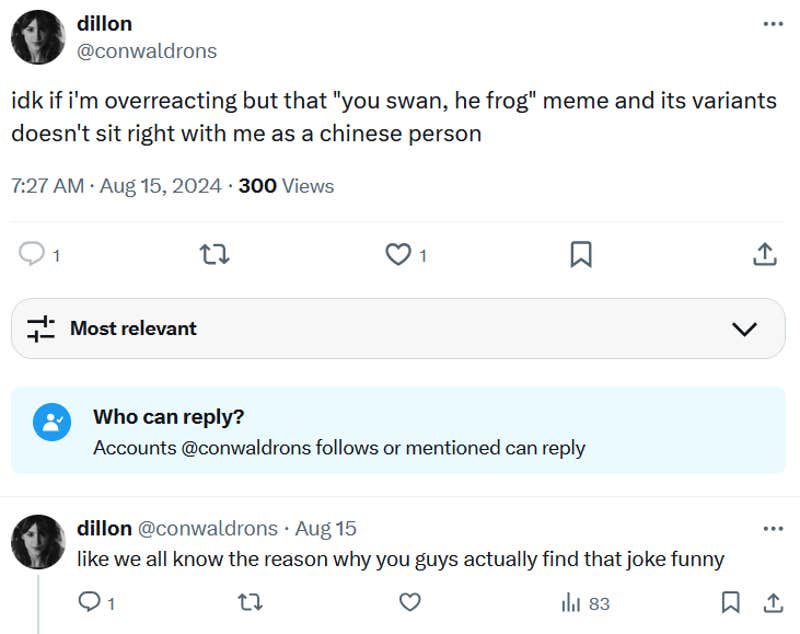Click the Most relevant filter icon
Screen dimensions: 800x634
tap(40, 329)
